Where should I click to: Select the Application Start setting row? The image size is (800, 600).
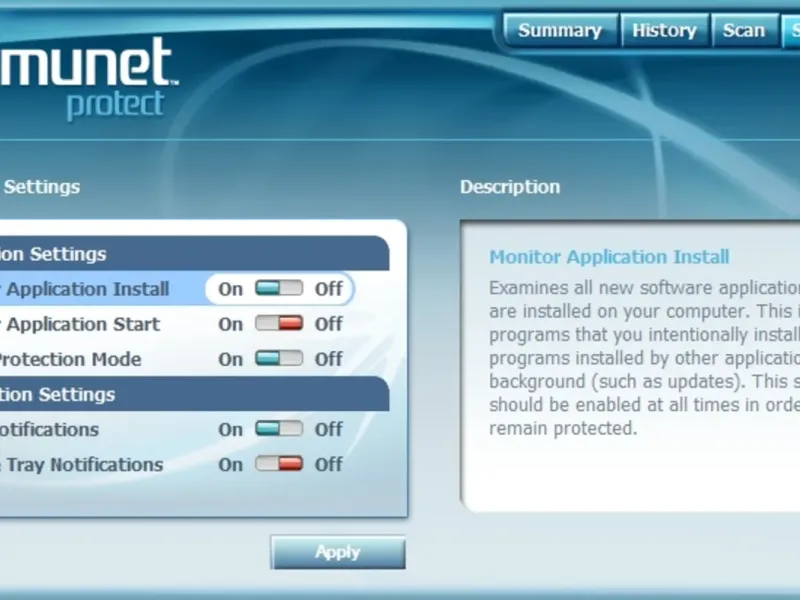click(x=178, y=324)
